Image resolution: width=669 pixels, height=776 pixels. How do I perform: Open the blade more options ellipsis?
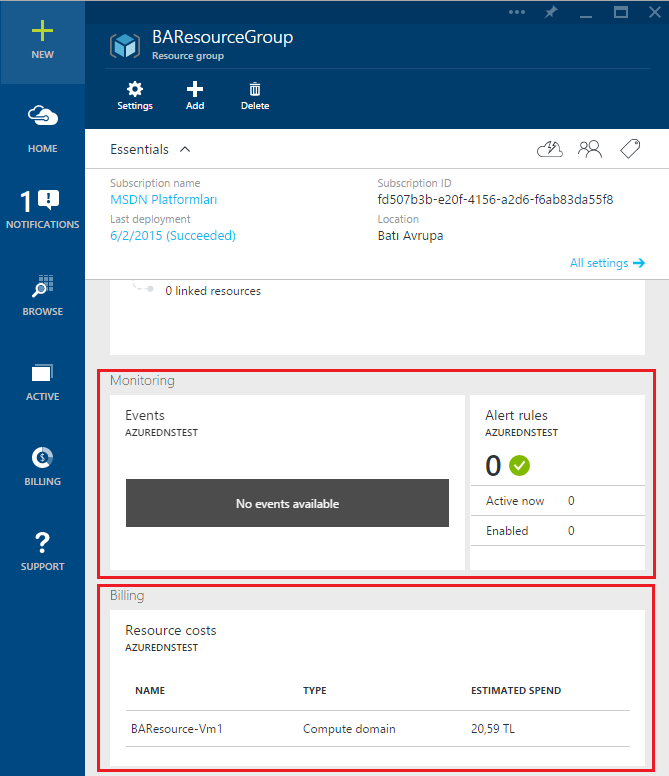(x=517, y=12)
